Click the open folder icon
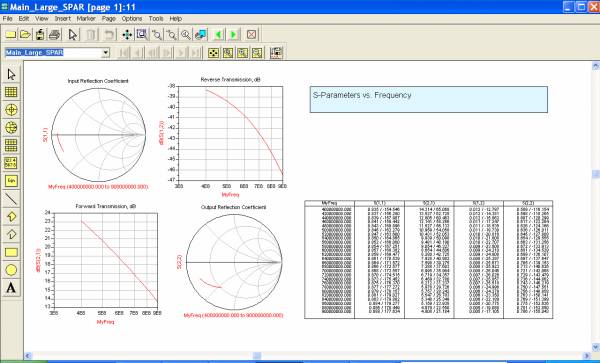Image resolution: width=600 pixels, height=363 pixels. [x=25, y=35]
